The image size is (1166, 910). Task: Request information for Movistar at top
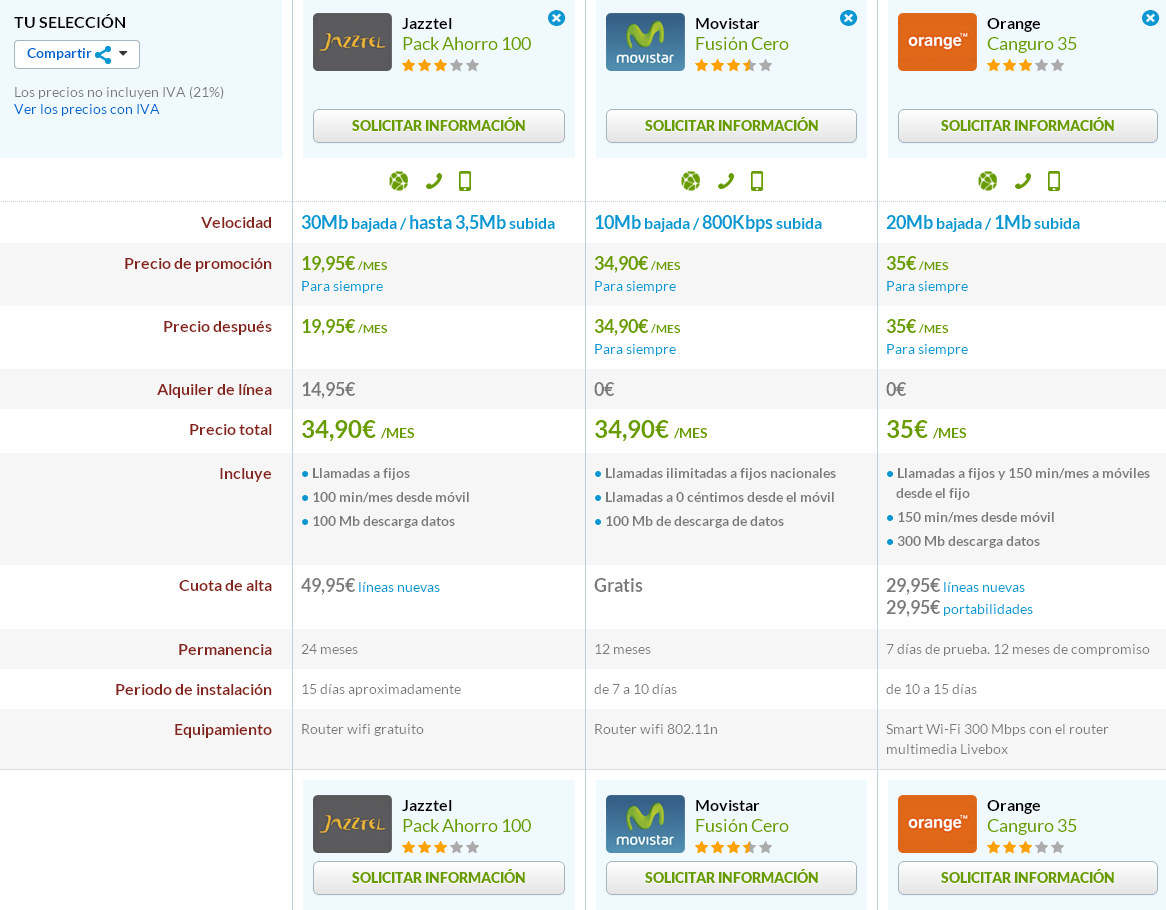click(731, 126)
